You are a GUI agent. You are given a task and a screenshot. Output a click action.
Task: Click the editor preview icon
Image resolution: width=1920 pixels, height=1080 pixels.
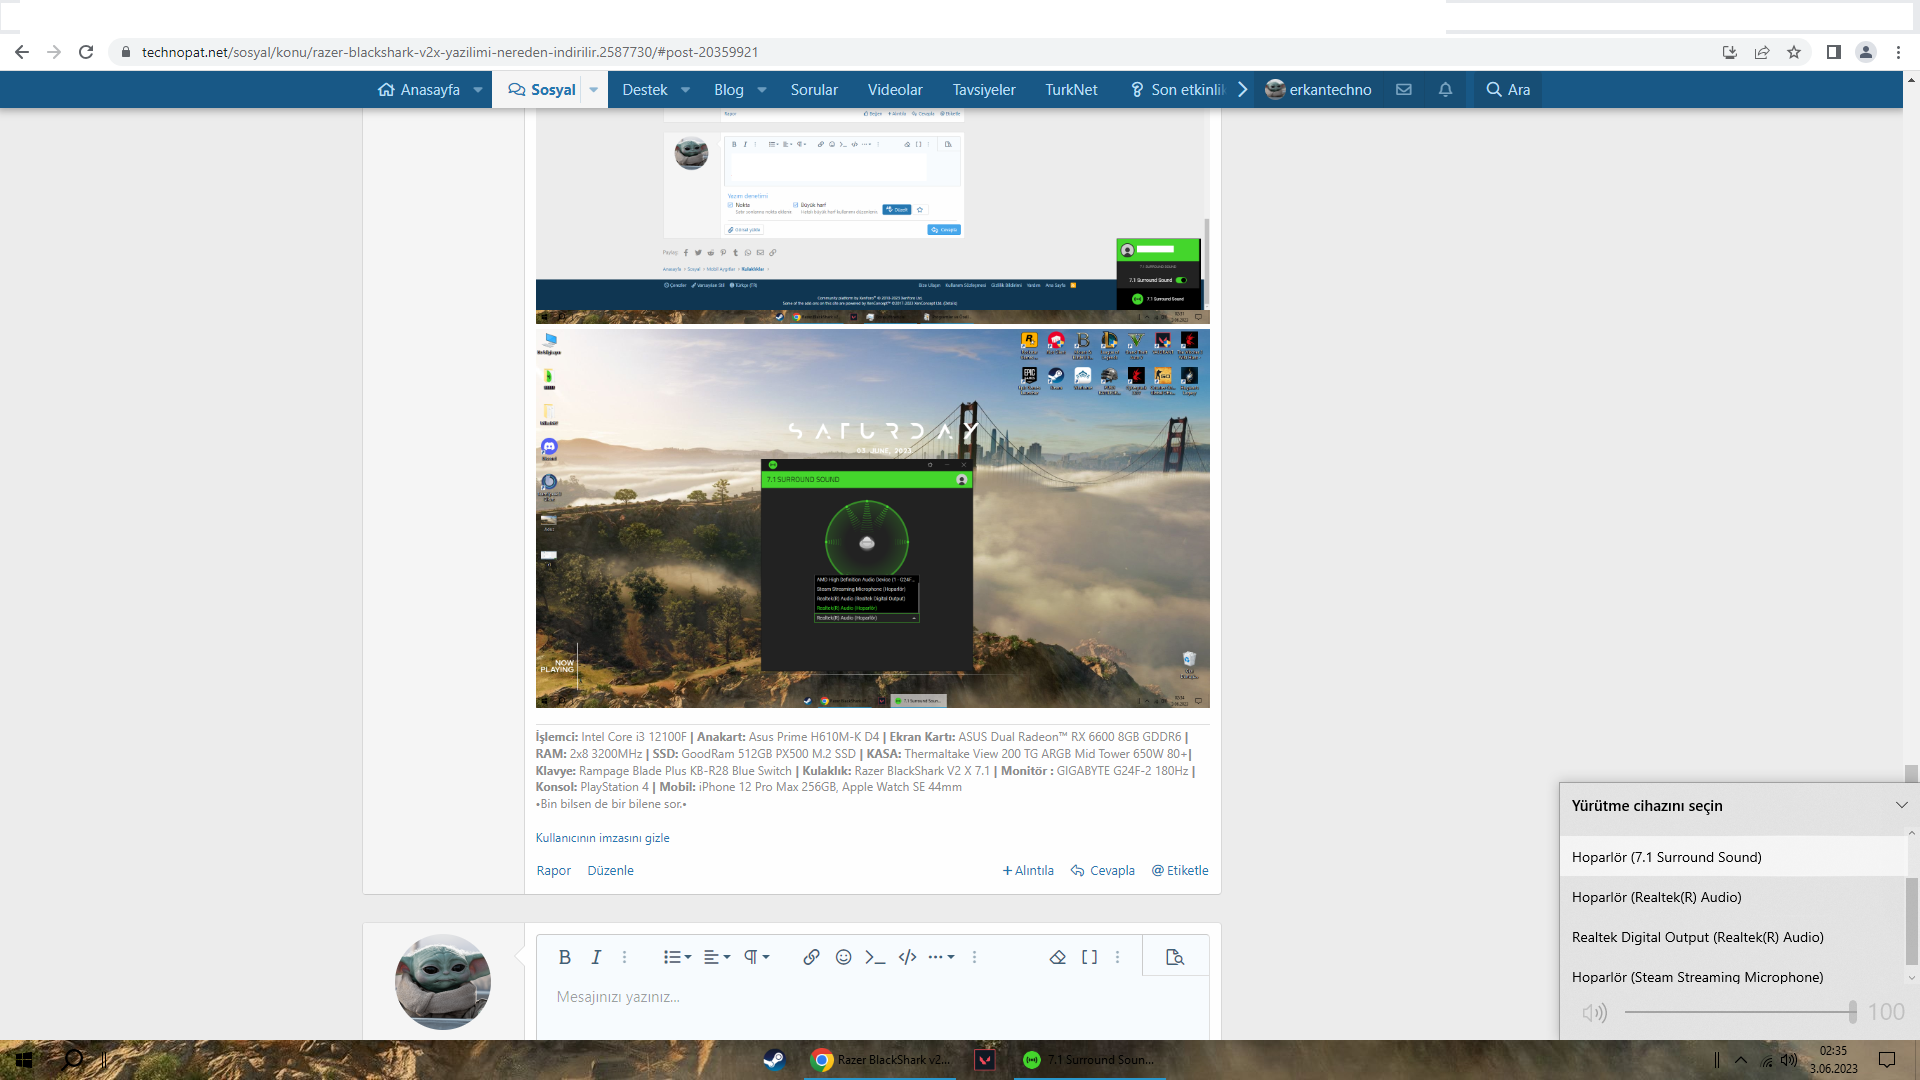click(1175, 957)
